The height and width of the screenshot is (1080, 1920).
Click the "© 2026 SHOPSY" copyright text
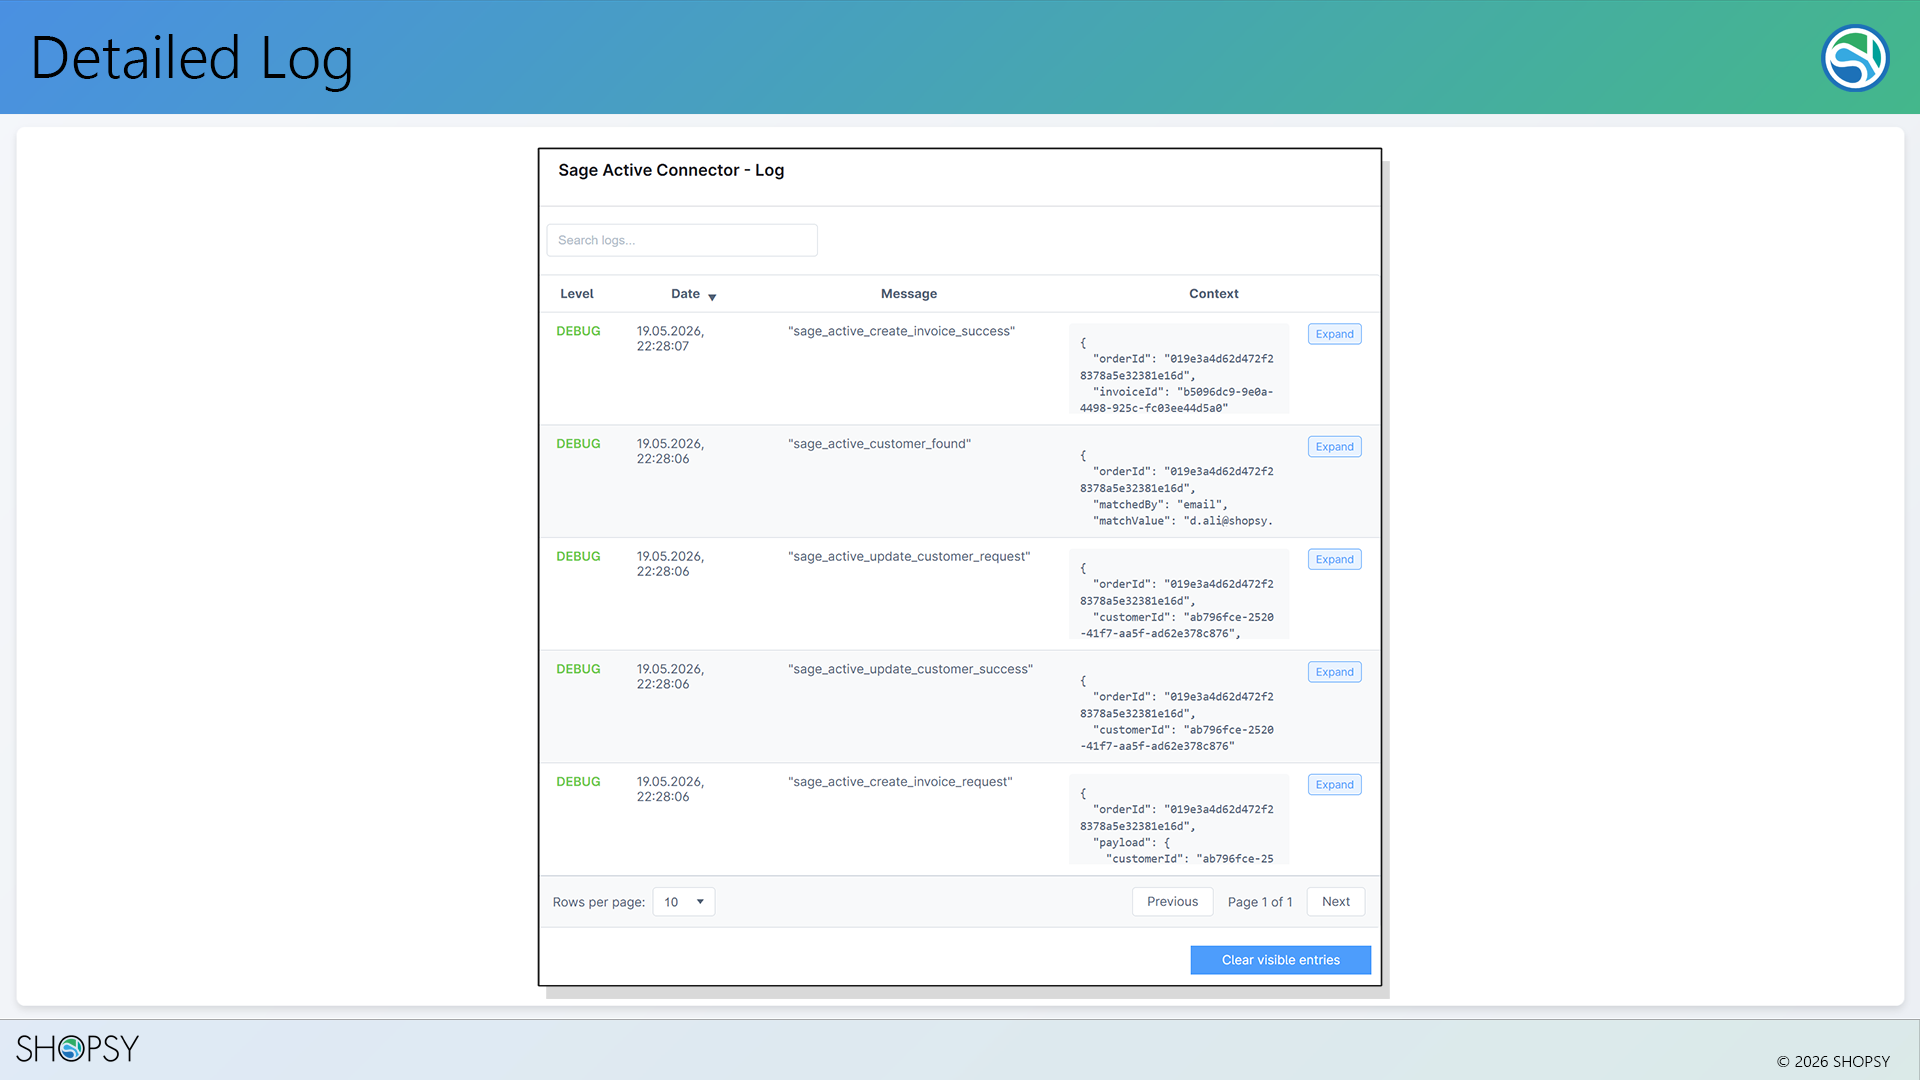(1833, 1062)
